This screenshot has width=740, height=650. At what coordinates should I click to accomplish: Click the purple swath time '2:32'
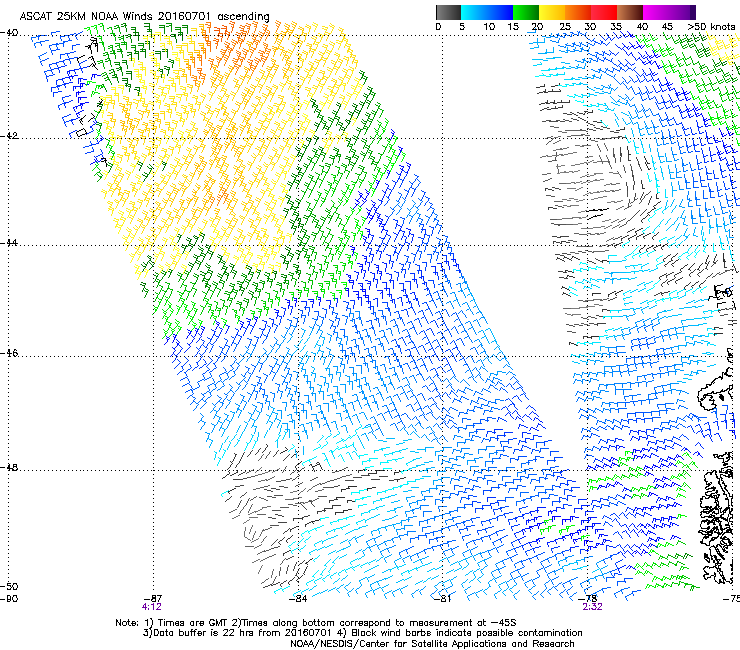pyautogui.click(x=592, y=607)
